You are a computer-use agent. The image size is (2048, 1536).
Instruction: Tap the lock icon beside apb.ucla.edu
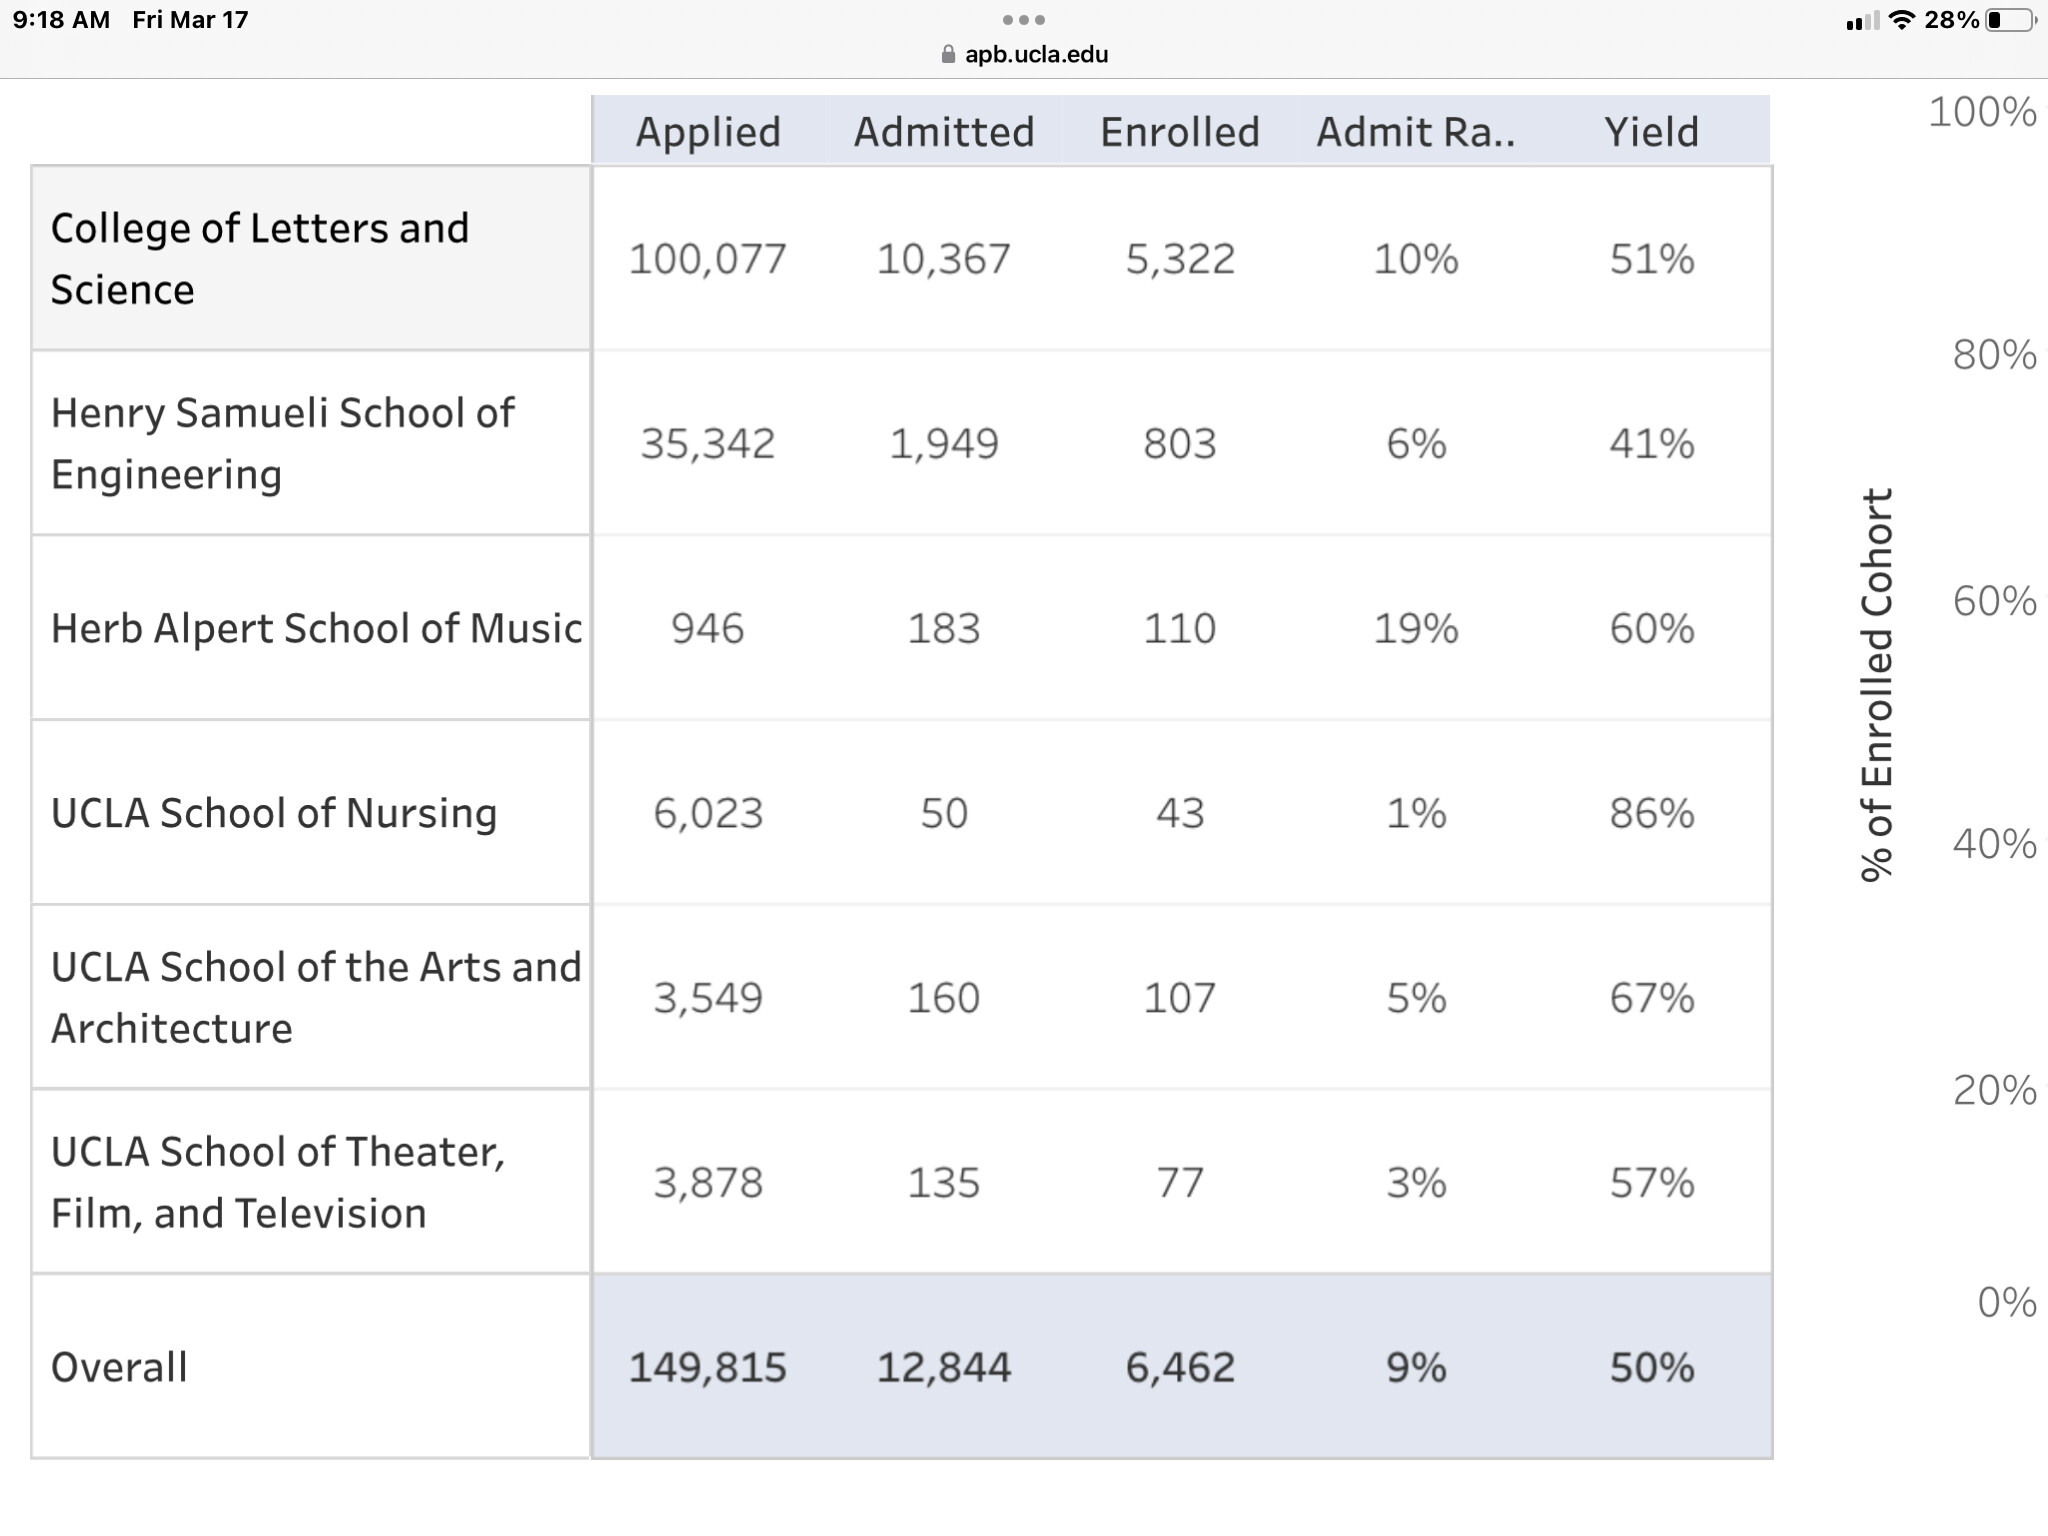tap(948, 55)
